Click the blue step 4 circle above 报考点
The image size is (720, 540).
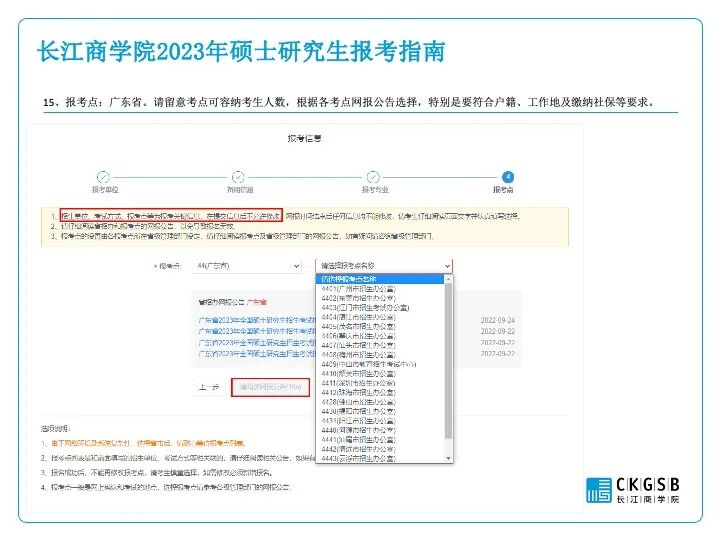tap(508, 177)
